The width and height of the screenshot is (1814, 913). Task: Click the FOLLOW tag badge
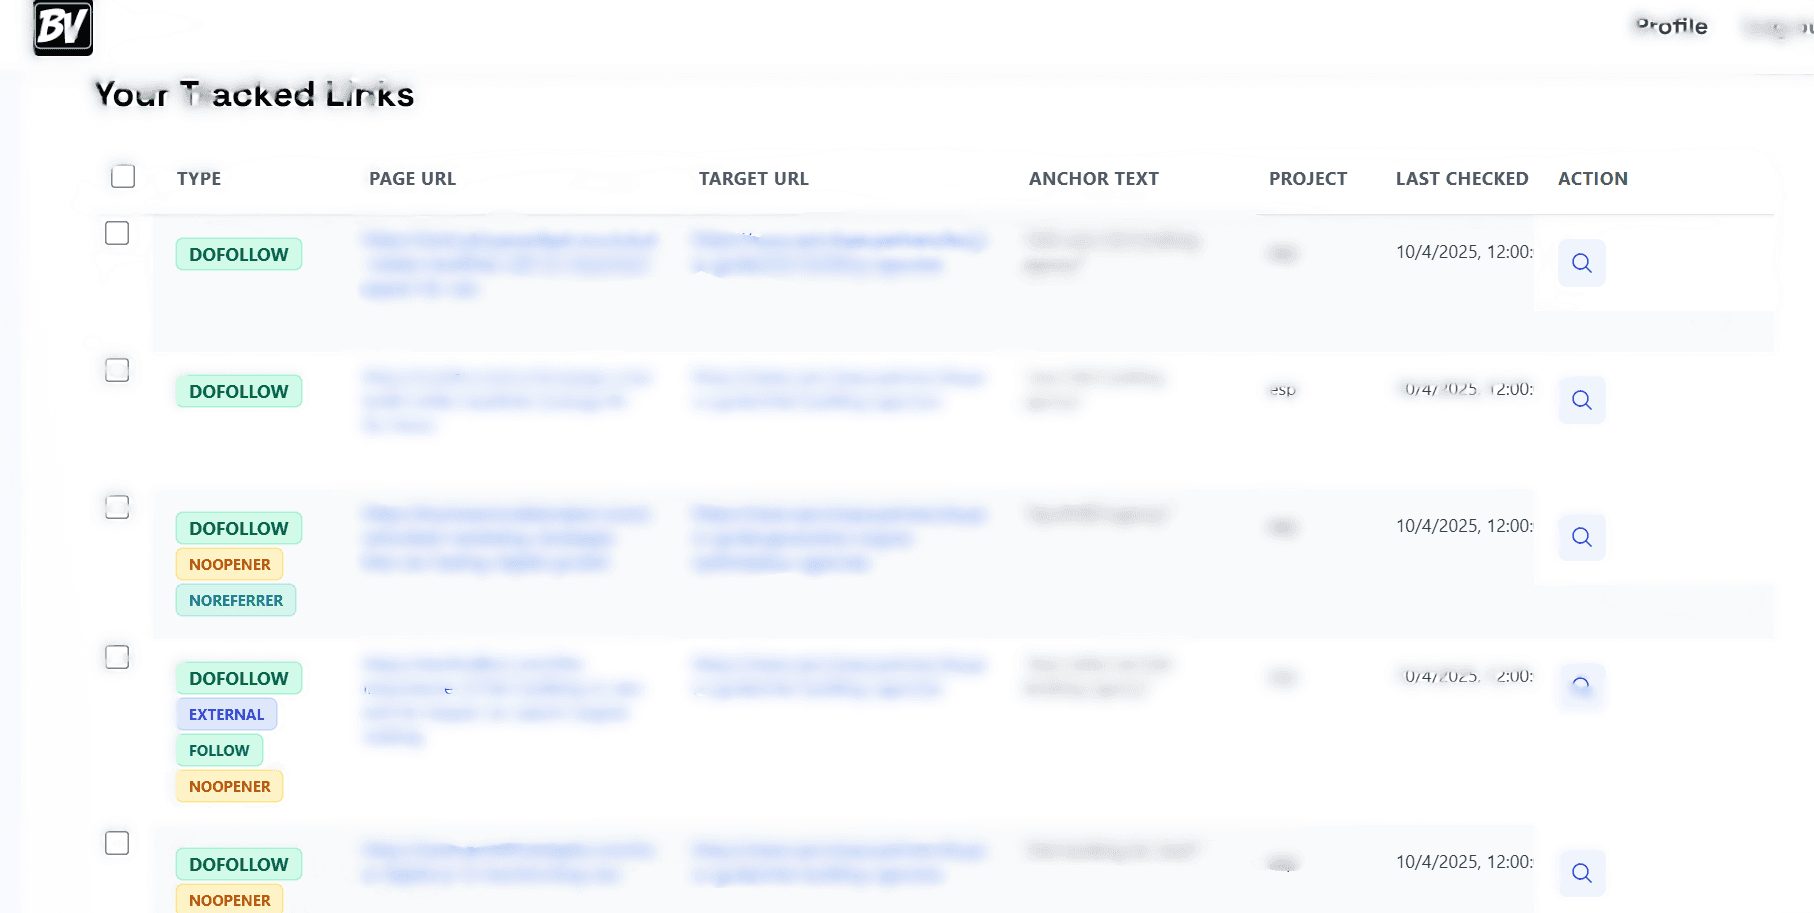[219, 750]
